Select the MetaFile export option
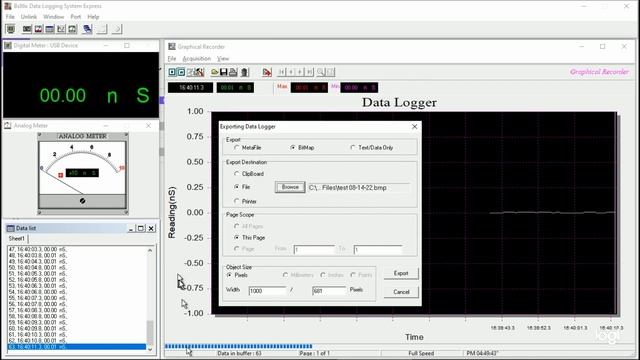Viewport: 640px width, 360px height. (x=248, y=148)
